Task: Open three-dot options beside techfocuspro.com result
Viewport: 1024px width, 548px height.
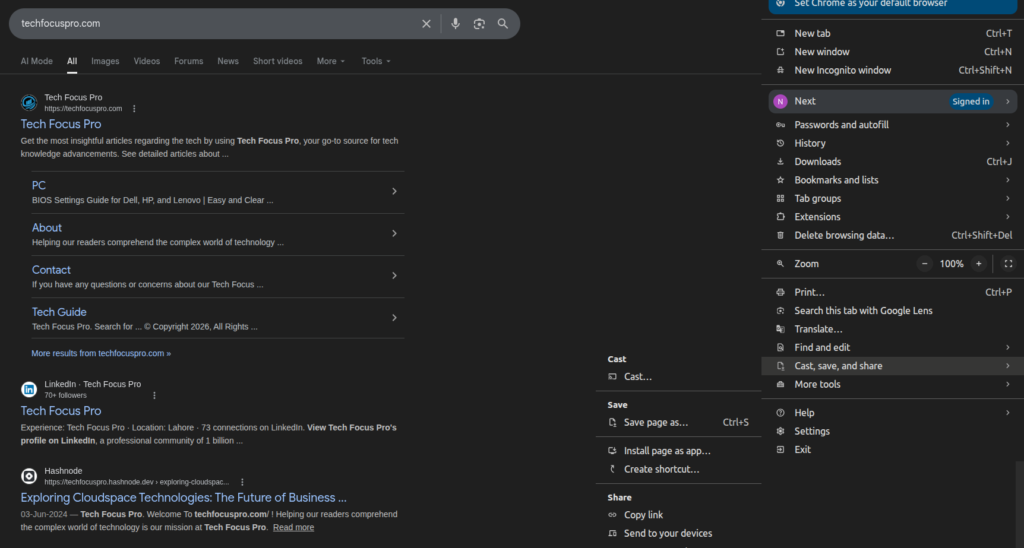Action: (134, 108)
